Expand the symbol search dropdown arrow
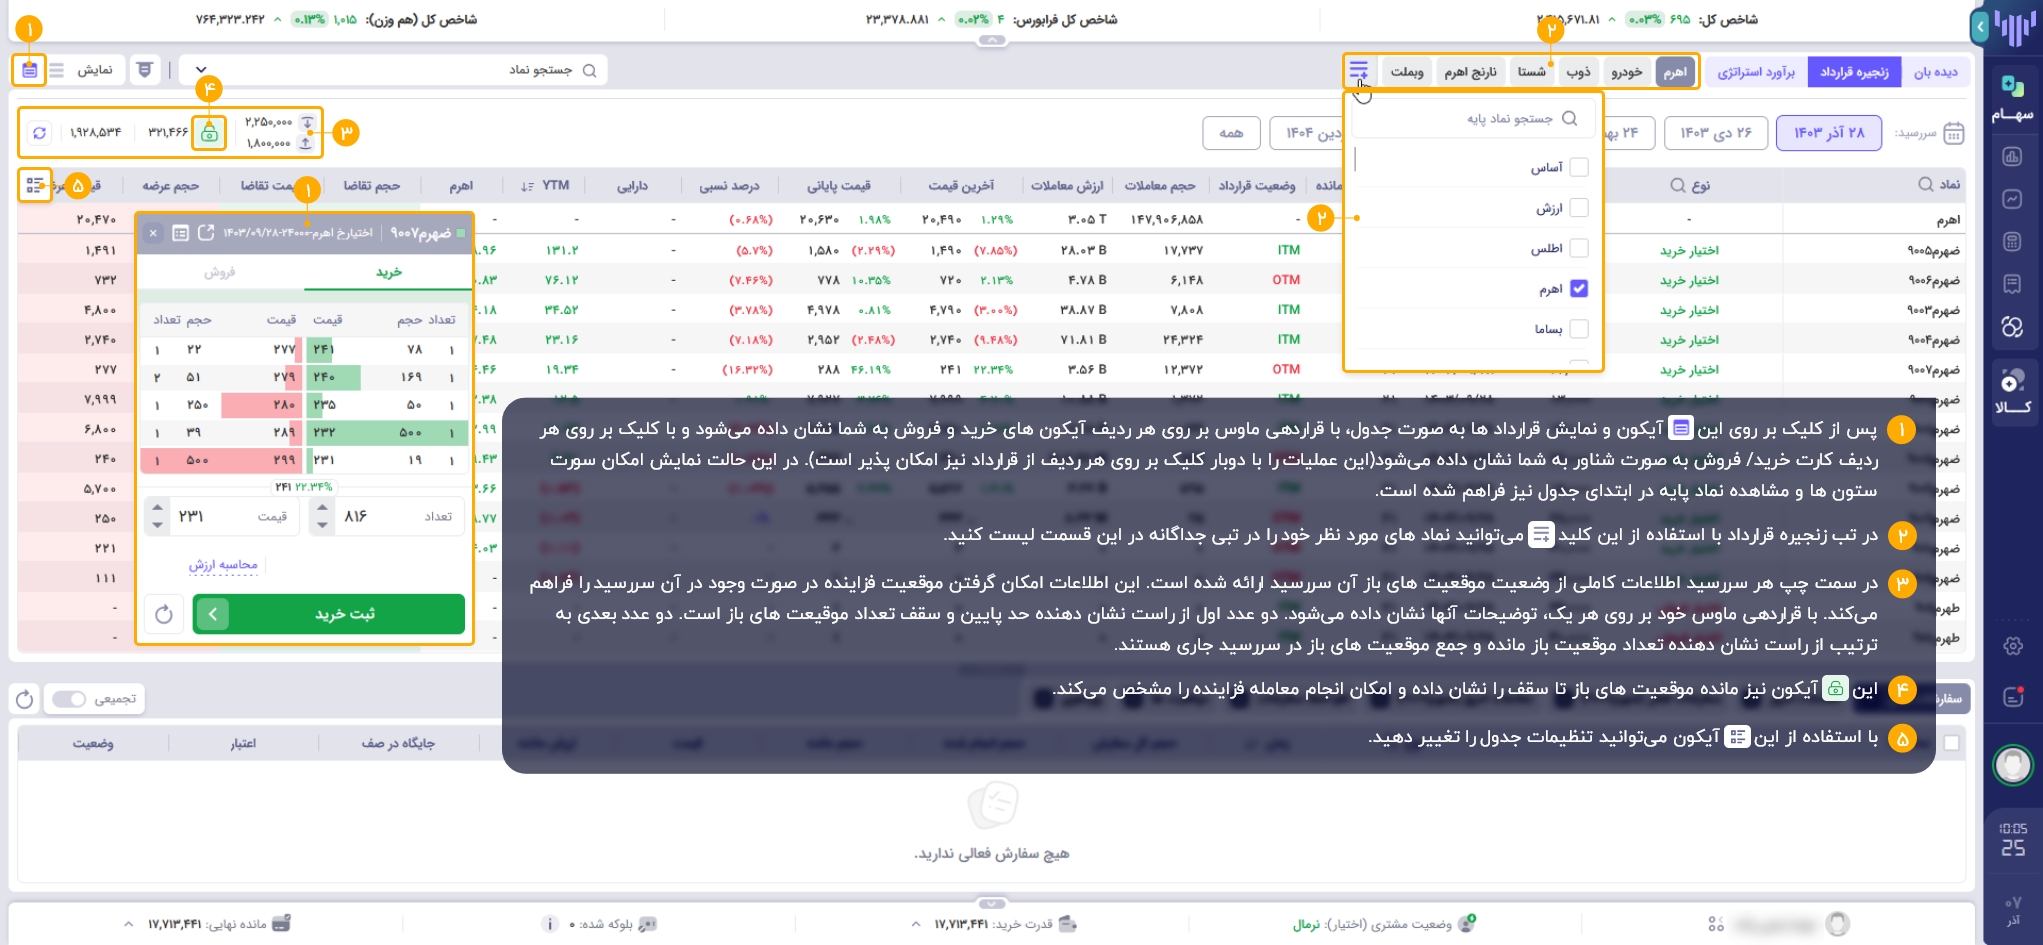The width and height of the screenshot is (2043, 945). (201, 70)
